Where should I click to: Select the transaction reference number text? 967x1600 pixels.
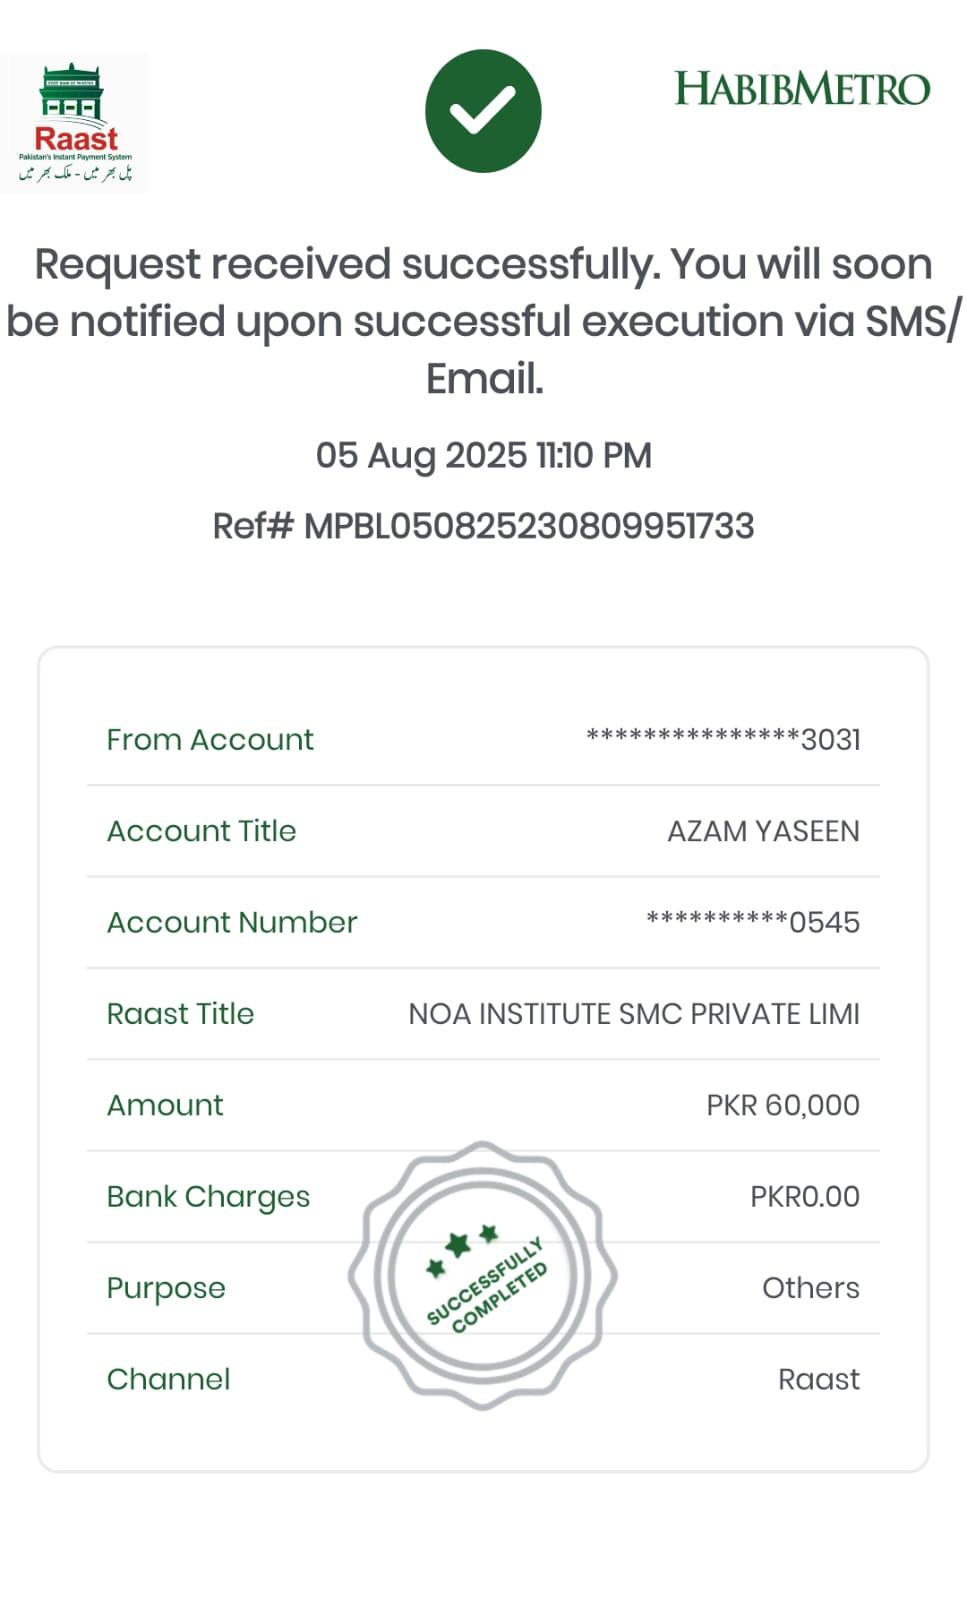[483, 526]
